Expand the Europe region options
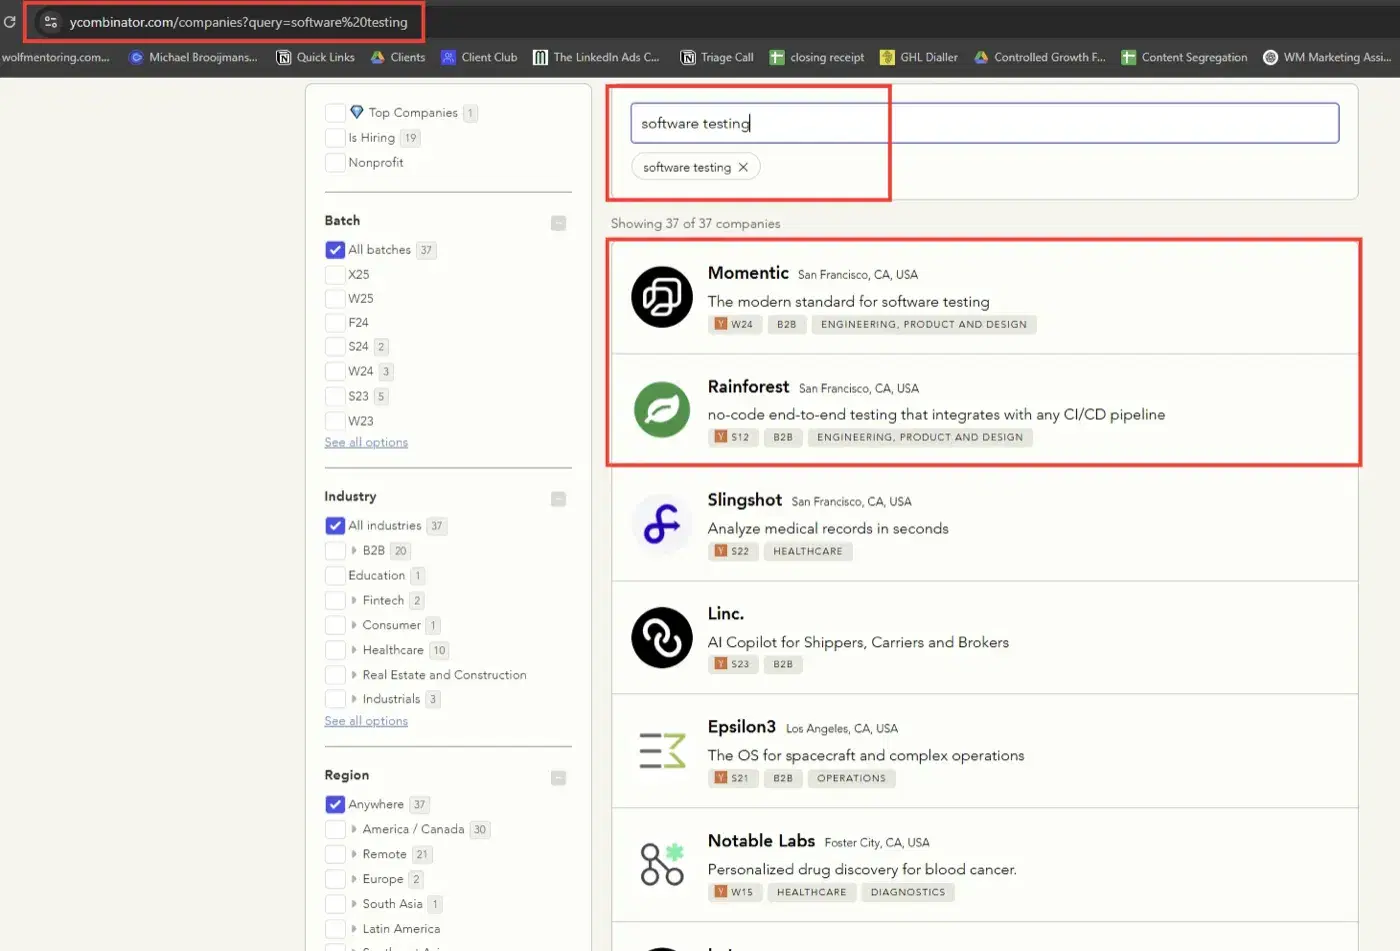The height and width of the screenshot is (951, 1400). coord(354,879)
